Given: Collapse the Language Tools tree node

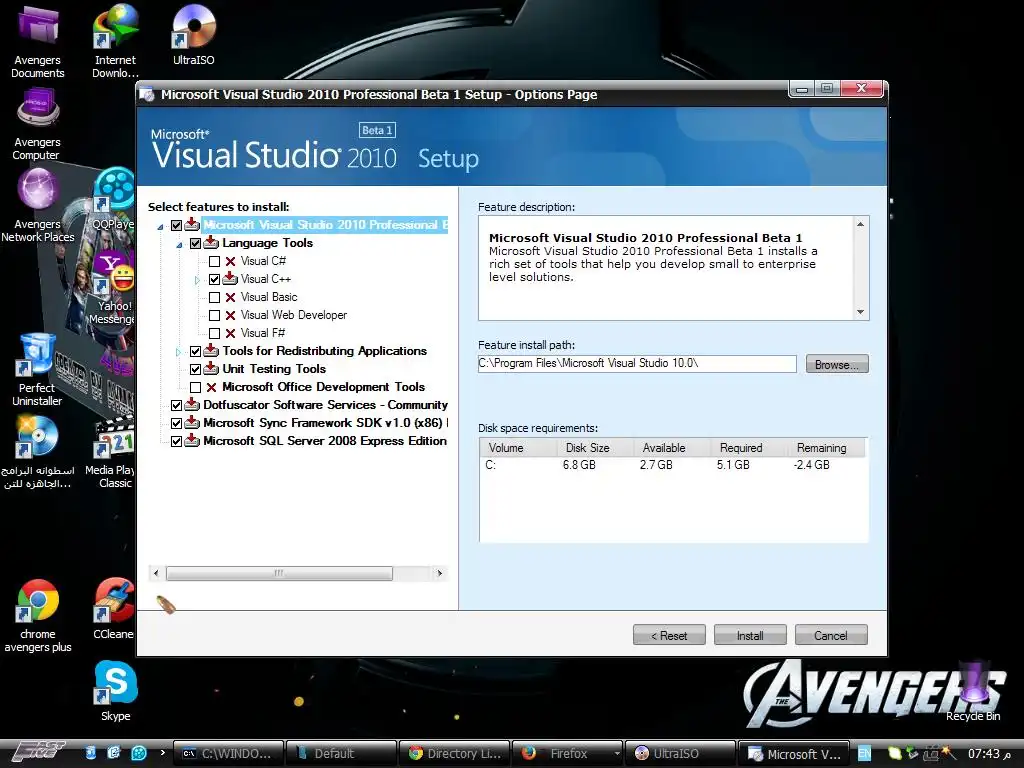Looking at the screenshot, I should pos(180,245).
